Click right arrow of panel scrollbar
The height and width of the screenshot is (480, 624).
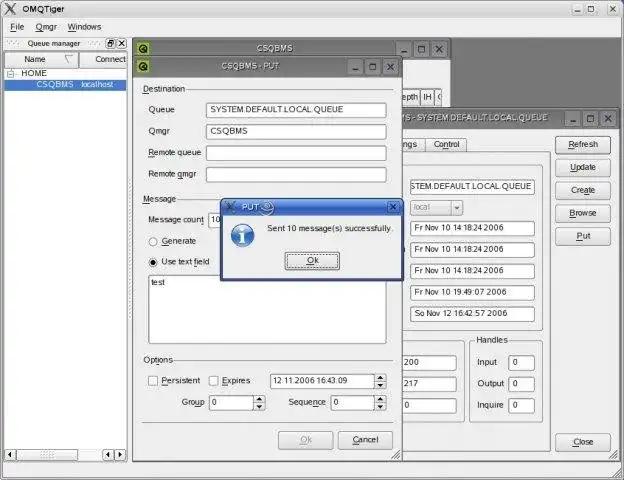point(121,455)
